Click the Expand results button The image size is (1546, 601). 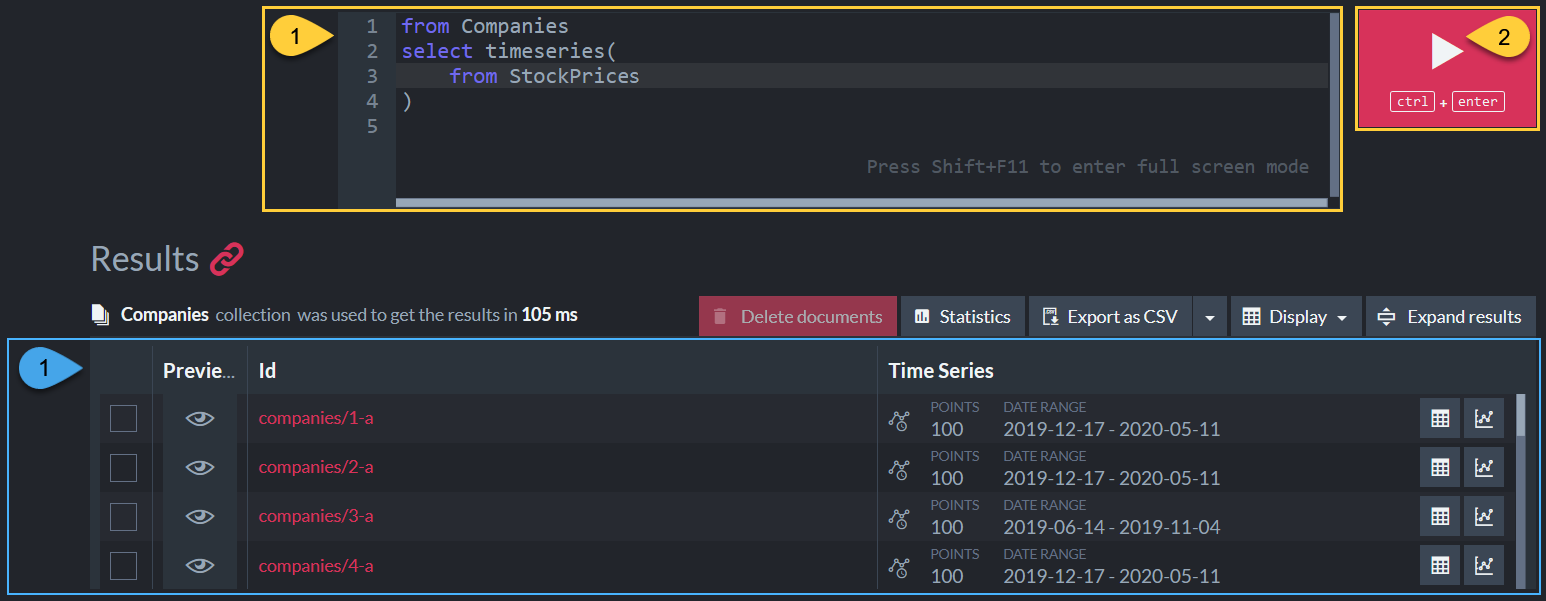1451,317
